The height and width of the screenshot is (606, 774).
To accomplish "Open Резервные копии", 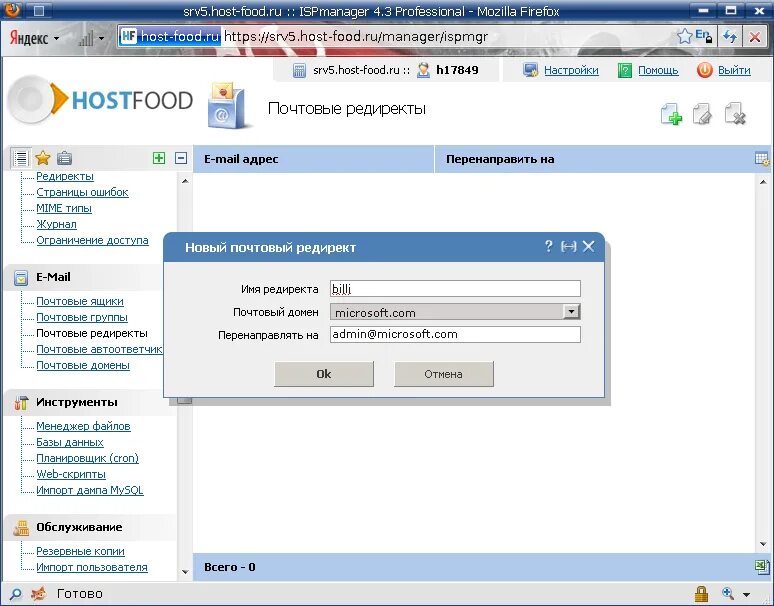I will [80, 551].
